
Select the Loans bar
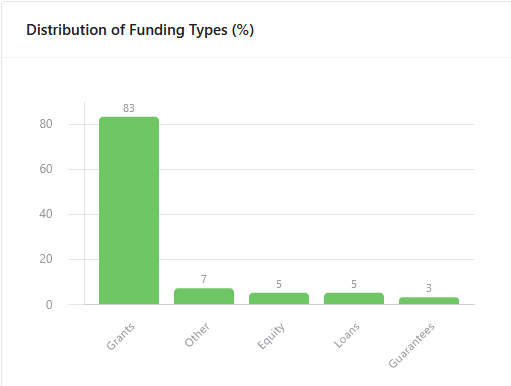pyautogui.click(x=354, y=299)
